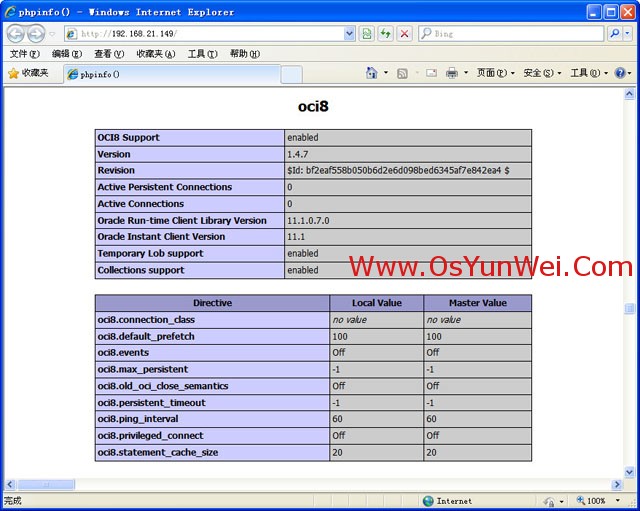Open the 安全(S) command bar menu
640x511 pixels.
pyautogui.click(x=542, y=73)
